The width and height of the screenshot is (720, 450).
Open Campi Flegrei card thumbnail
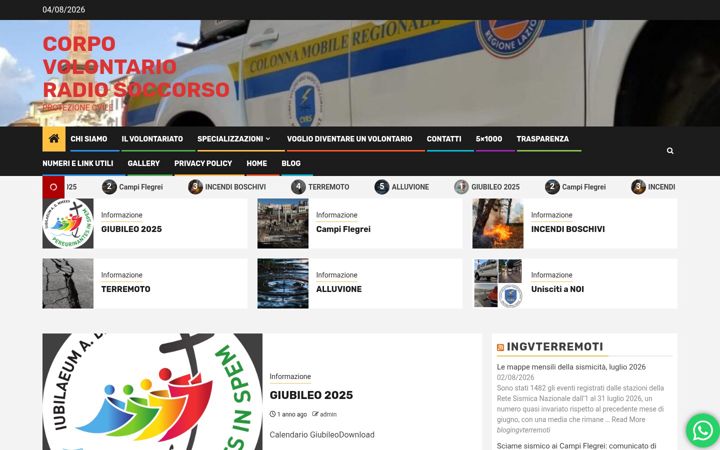(x=283, y=224)
